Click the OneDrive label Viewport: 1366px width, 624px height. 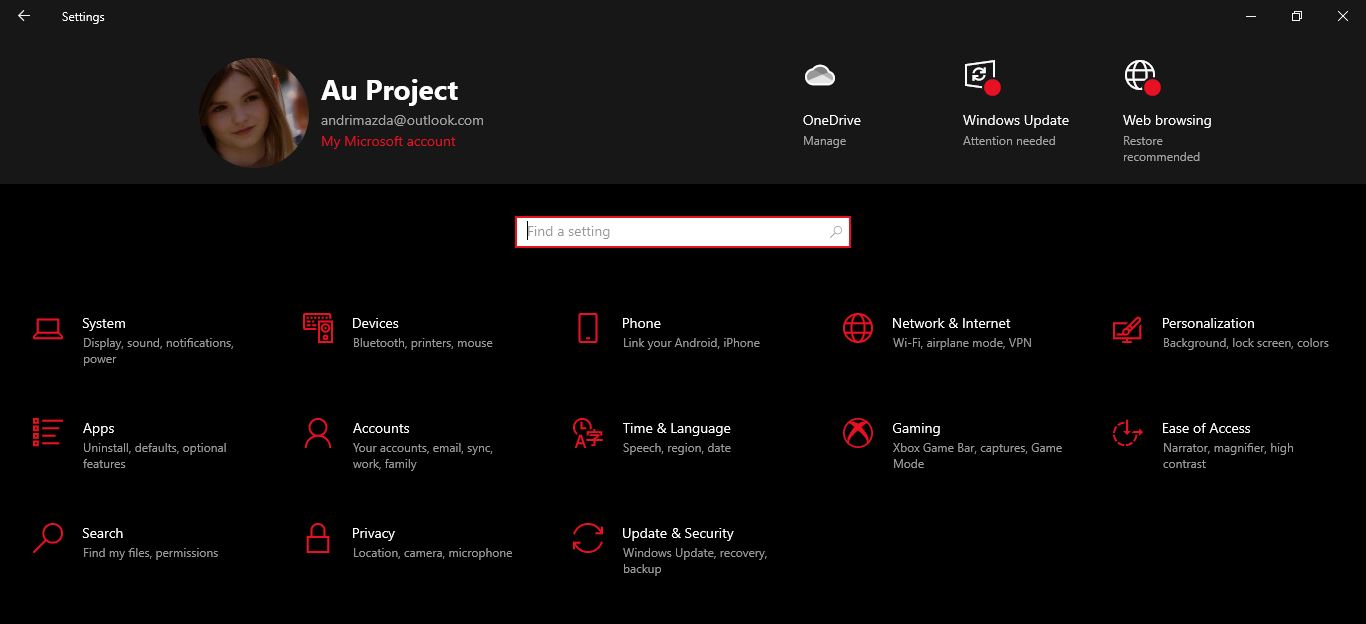click(832, 120)
